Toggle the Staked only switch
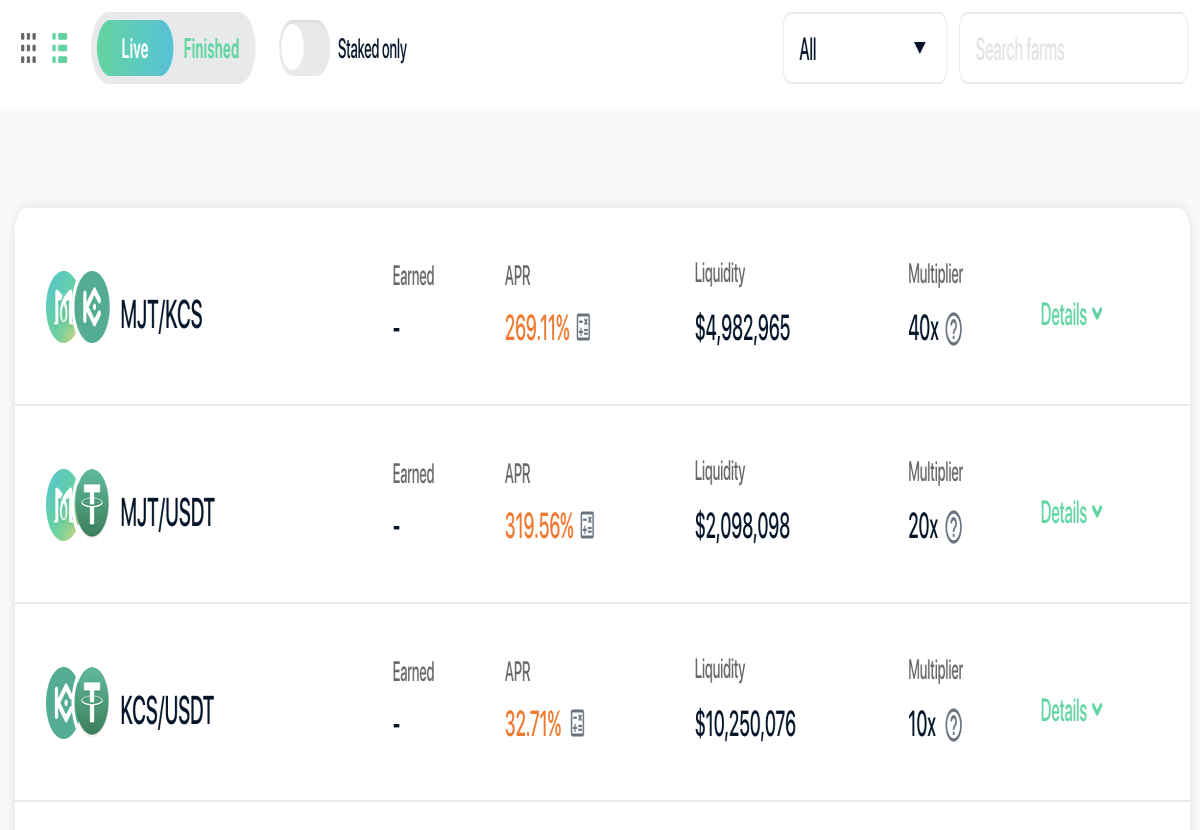This screenshot has height=830, width=1200. point(304,48)
